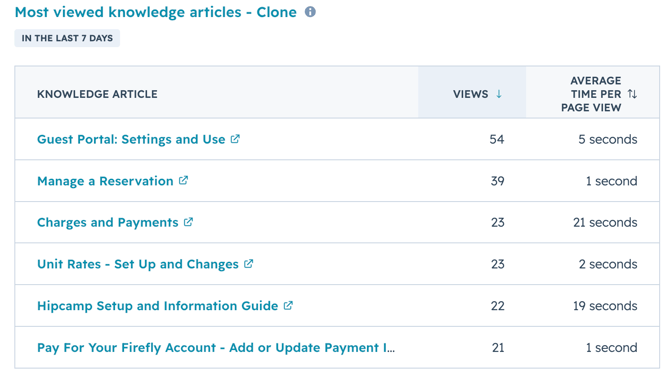Open the Guest Portal: Settings and Use article
Screen dimensions: 670x369
click(131, 139)
